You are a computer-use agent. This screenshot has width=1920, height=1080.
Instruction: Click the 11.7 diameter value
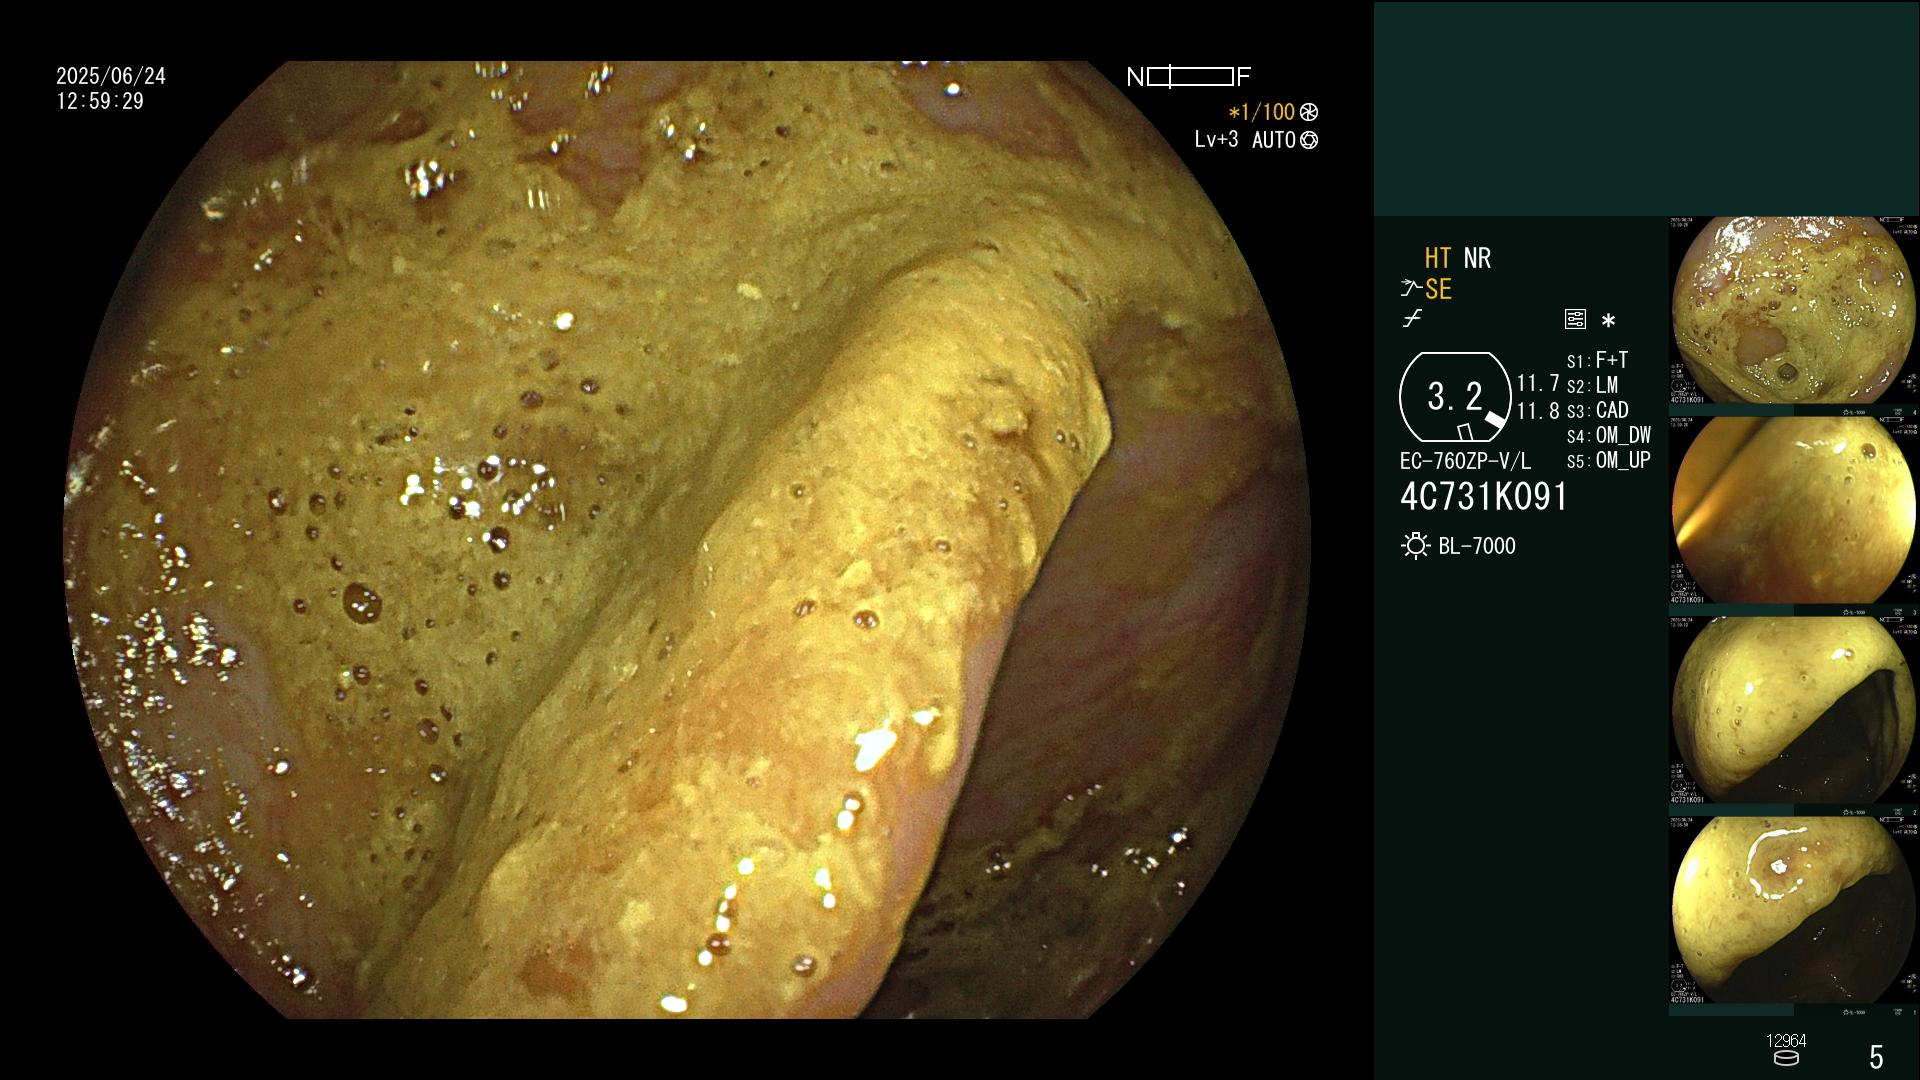tap(1538, 383)
